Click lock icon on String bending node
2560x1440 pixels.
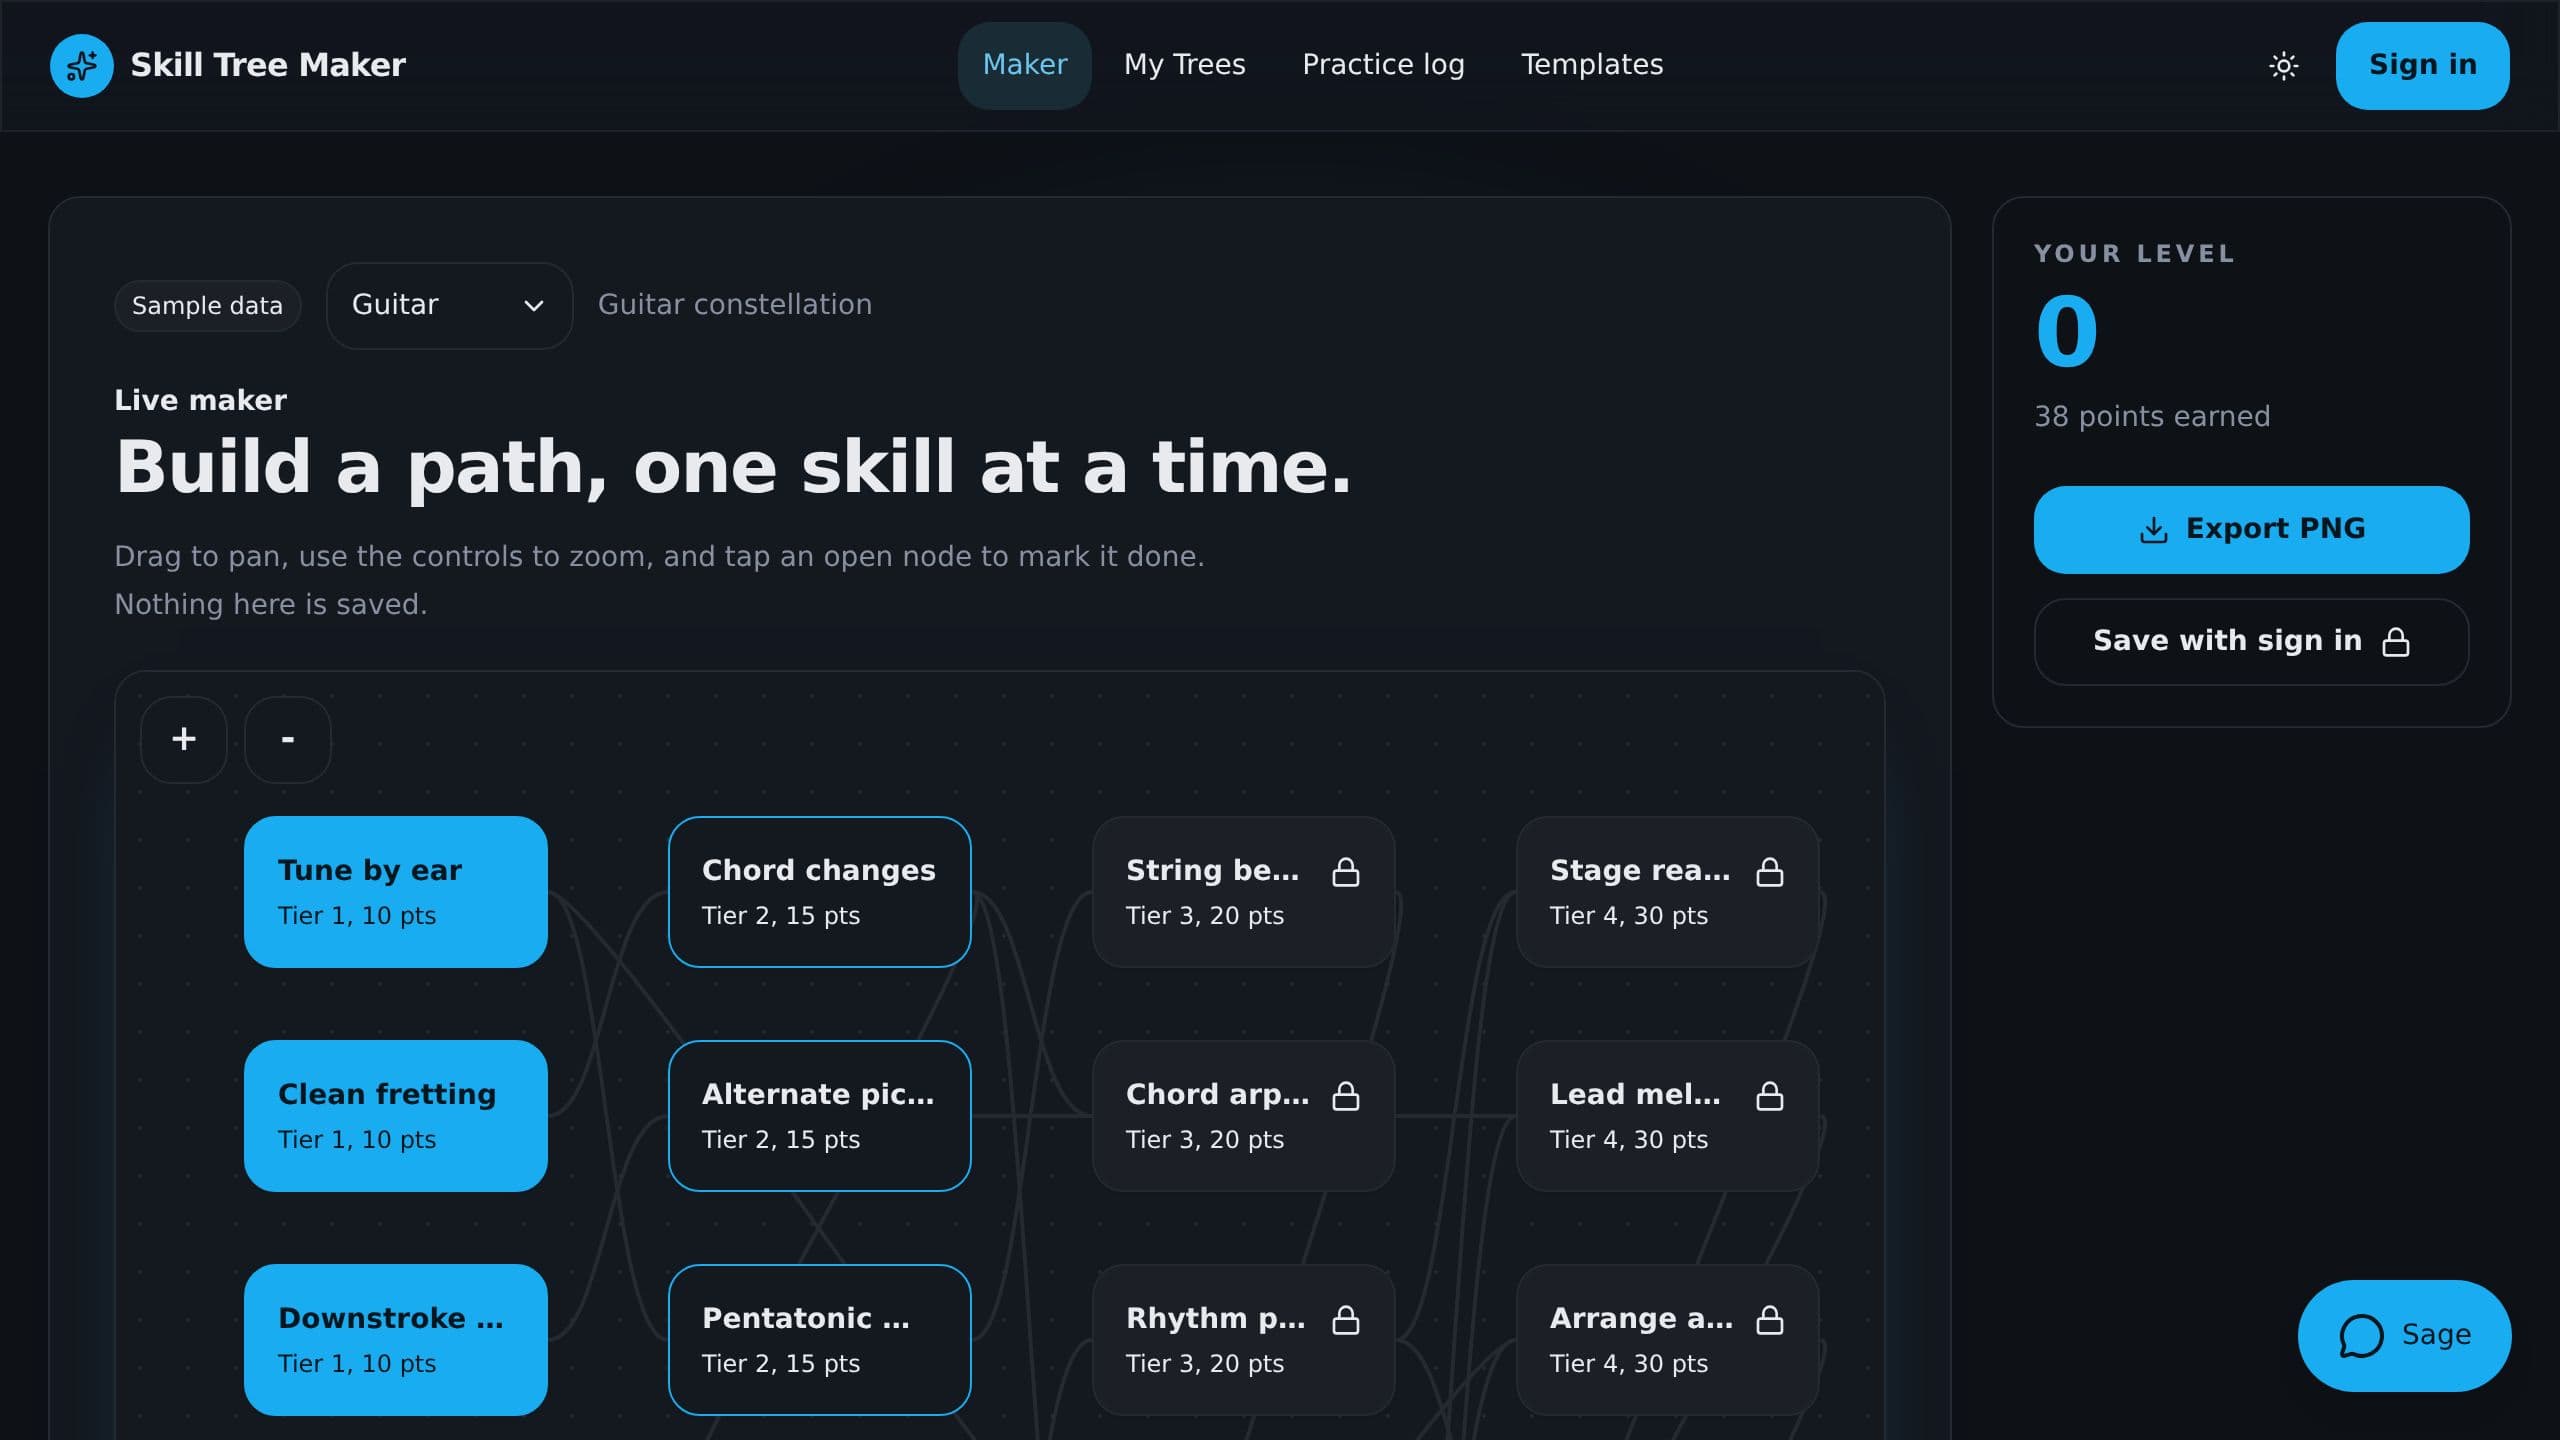tap(1346, 872)
